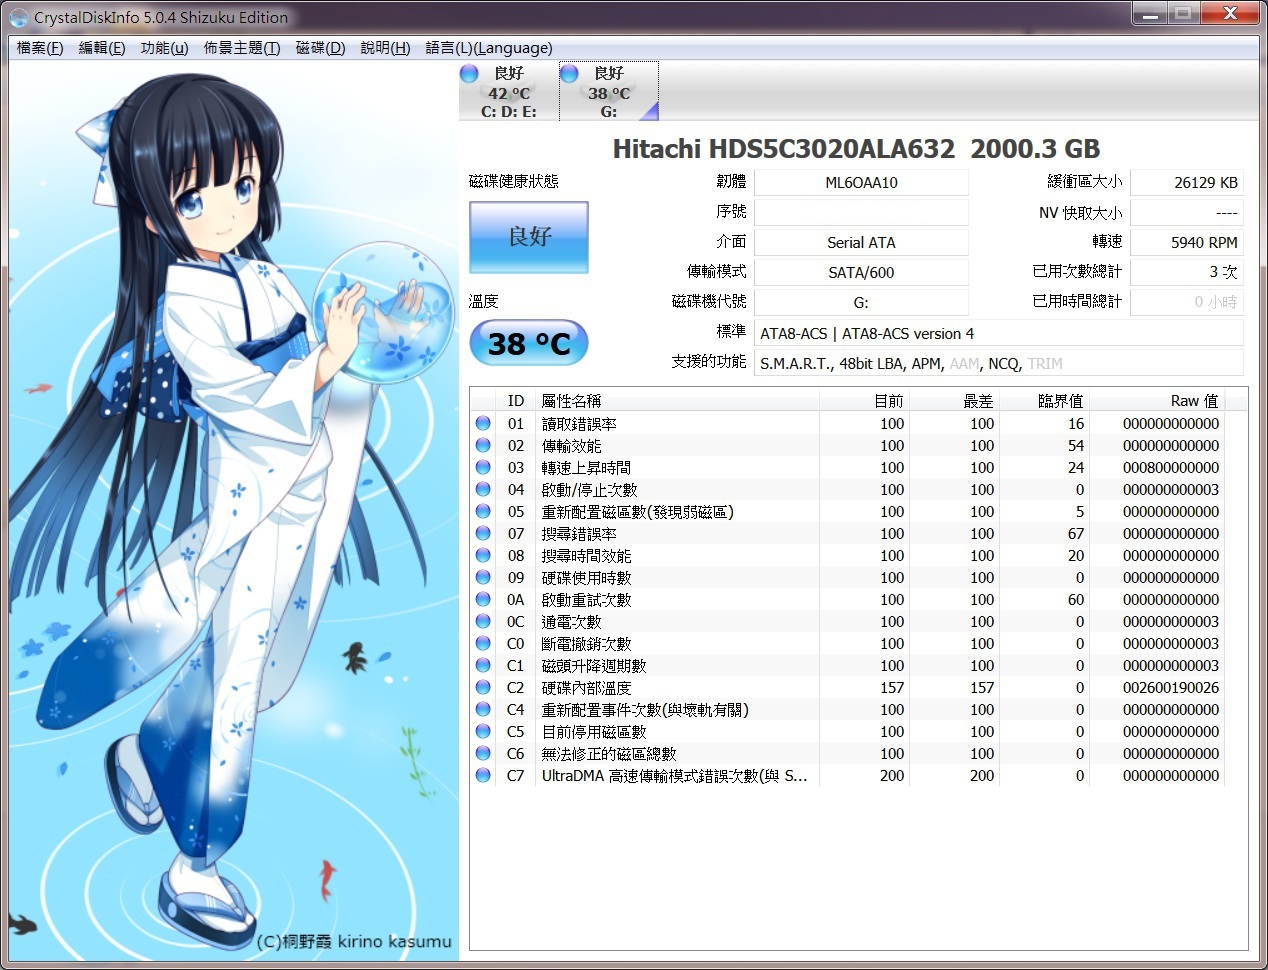Click the Raw 值 column header

pyautogui.click(x=1156, y=400)
